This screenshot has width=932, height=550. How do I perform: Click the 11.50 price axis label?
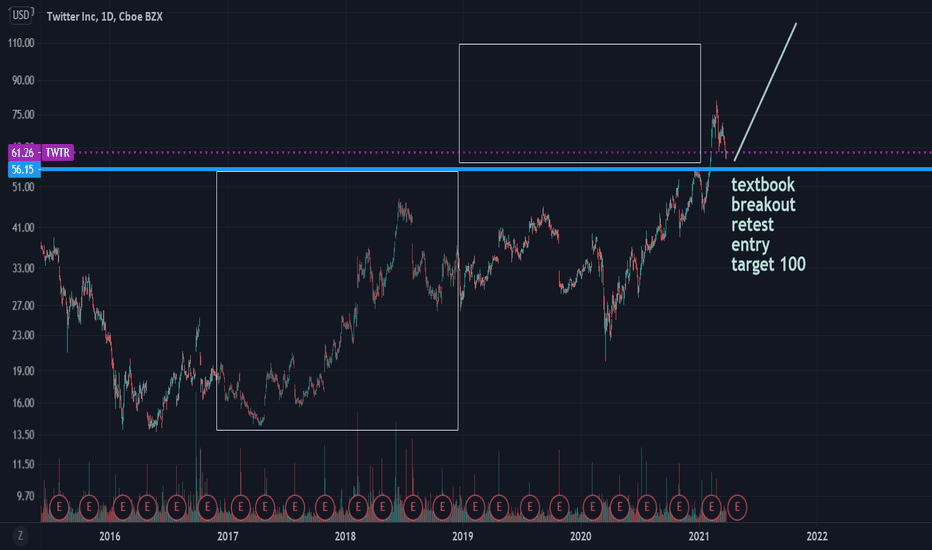pos(23,464)
